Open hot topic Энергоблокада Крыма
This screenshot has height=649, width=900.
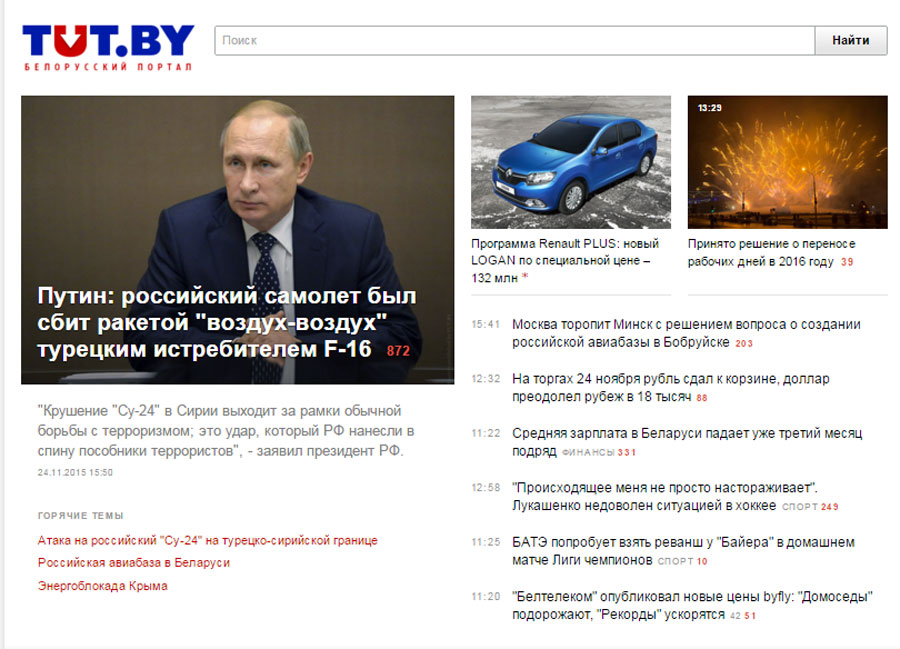[x=103, y=586]
